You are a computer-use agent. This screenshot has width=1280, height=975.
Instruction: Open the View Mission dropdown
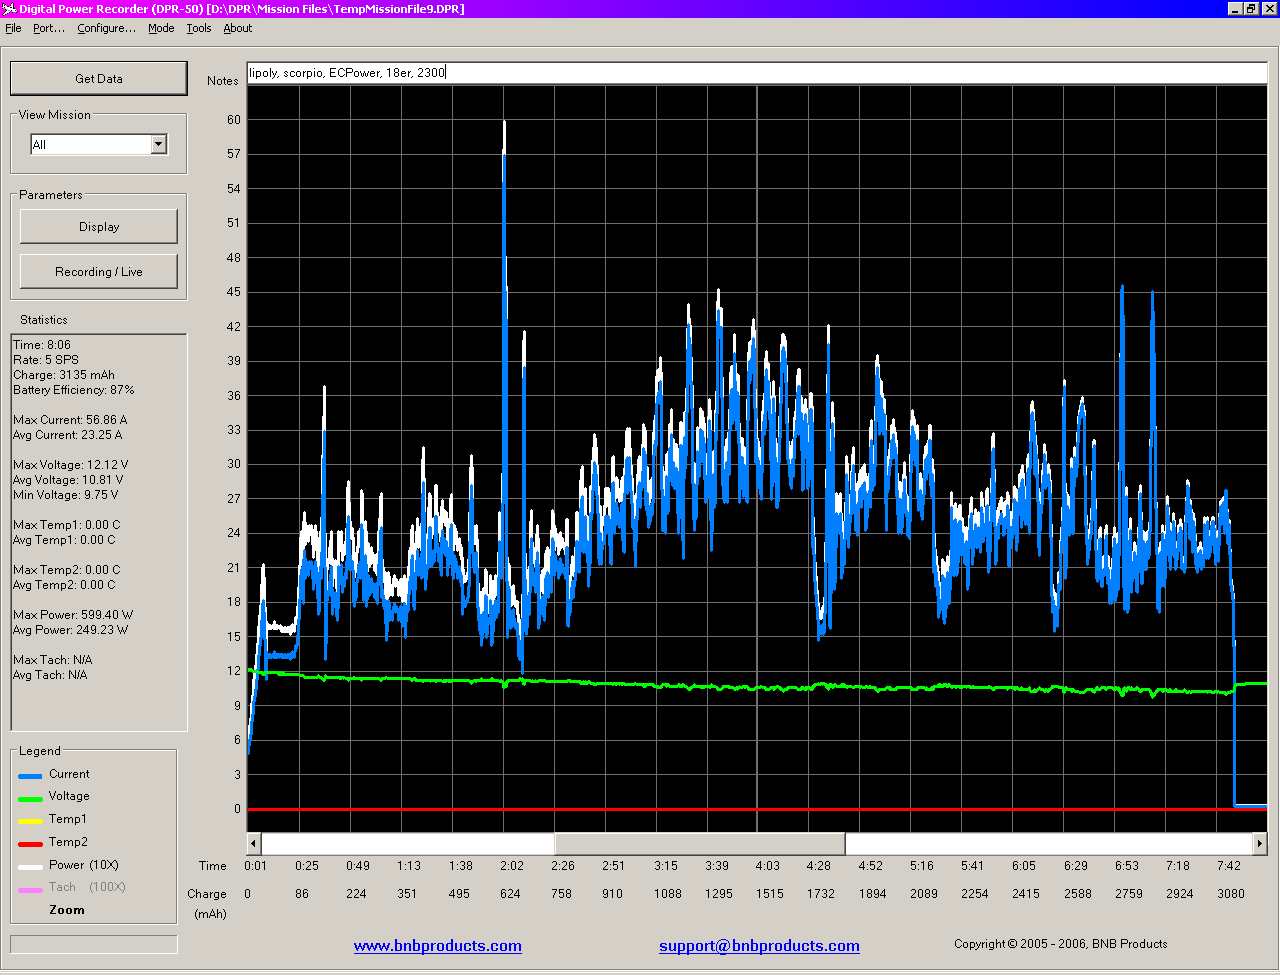[x=158, y=144]
